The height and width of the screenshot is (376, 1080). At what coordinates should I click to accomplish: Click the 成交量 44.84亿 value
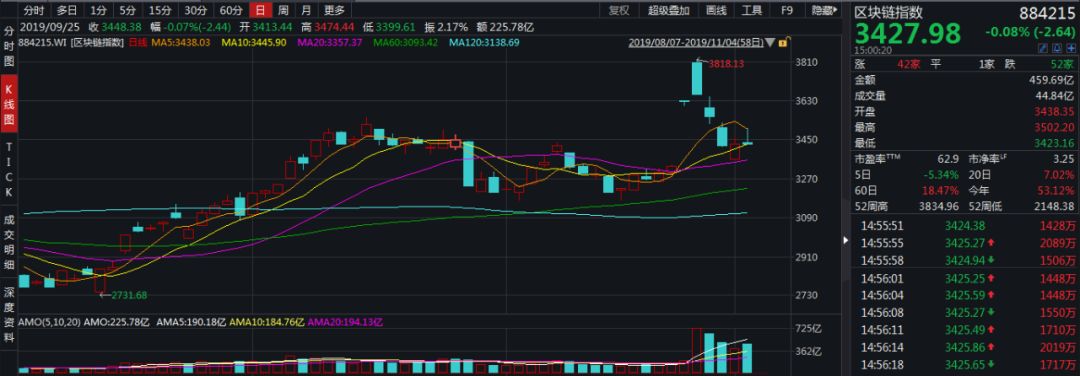pos(1055,96)
